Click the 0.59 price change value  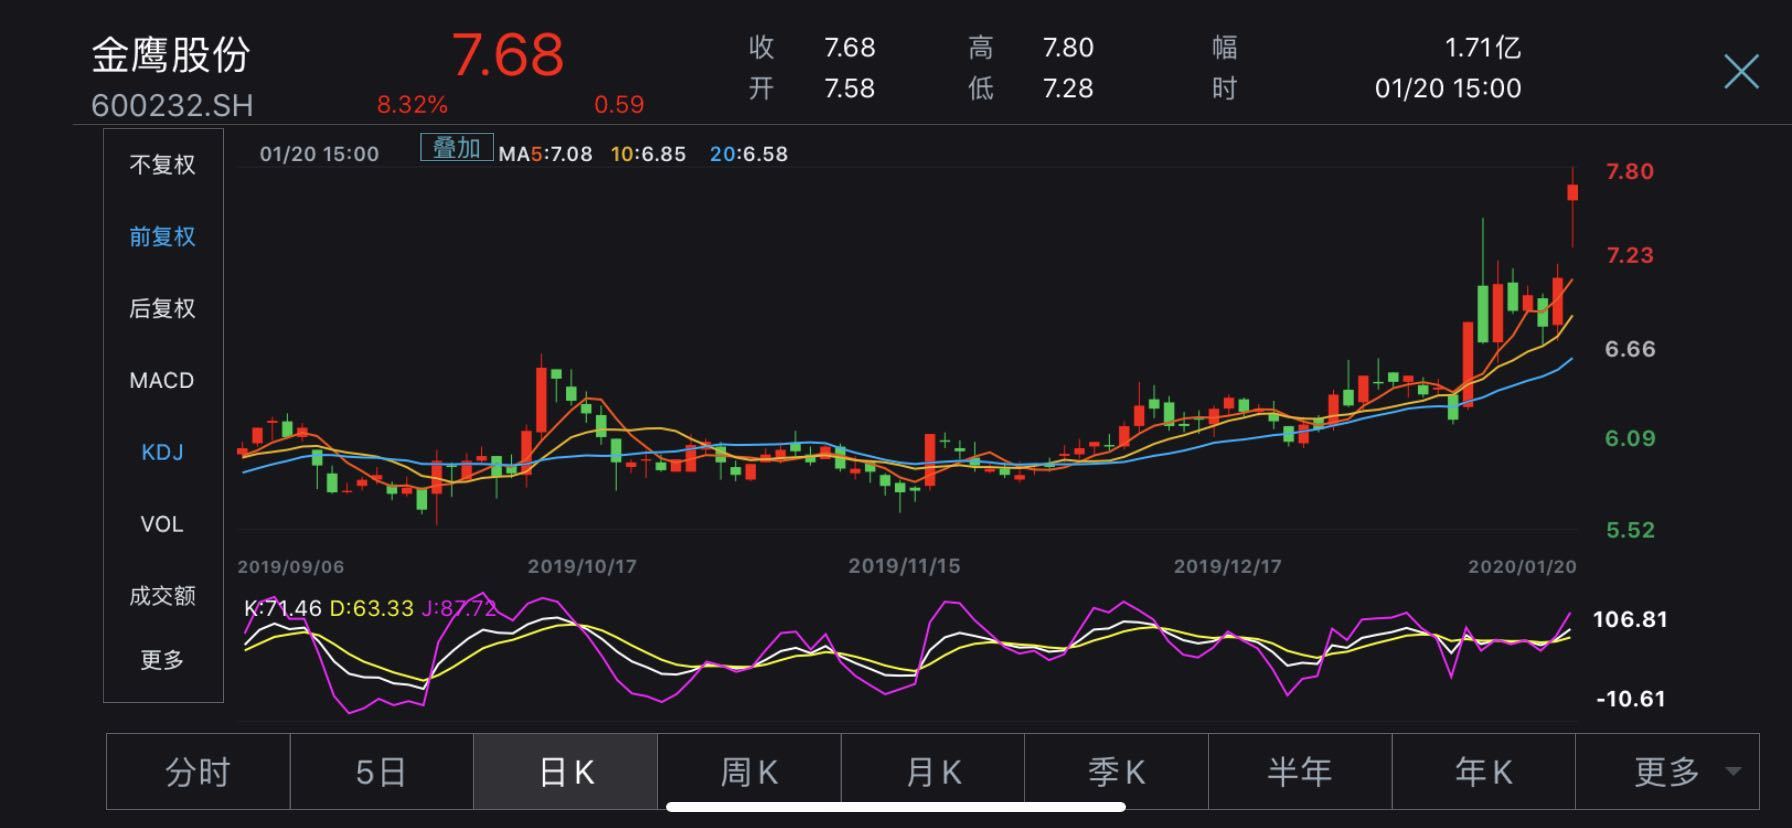(619, 105)
